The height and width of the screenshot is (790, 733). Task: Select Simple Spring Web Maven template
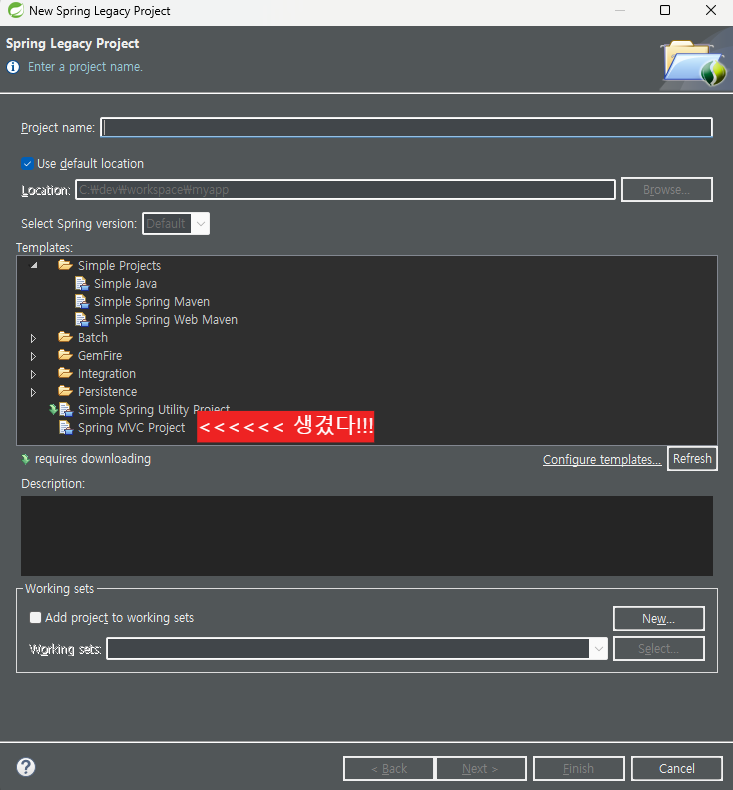click(x=166, y=320)
